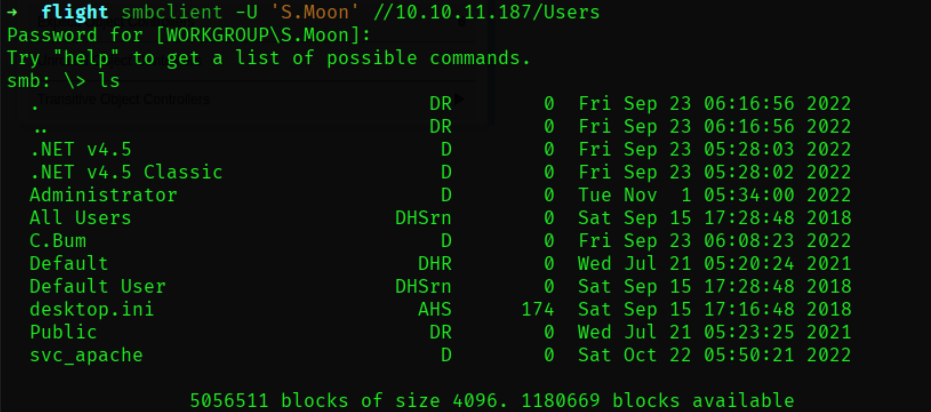Select the faint Transitive Object Controllers entry
Image resolution: width=931 pixels, height=412 pixels.
click(124, 99)
